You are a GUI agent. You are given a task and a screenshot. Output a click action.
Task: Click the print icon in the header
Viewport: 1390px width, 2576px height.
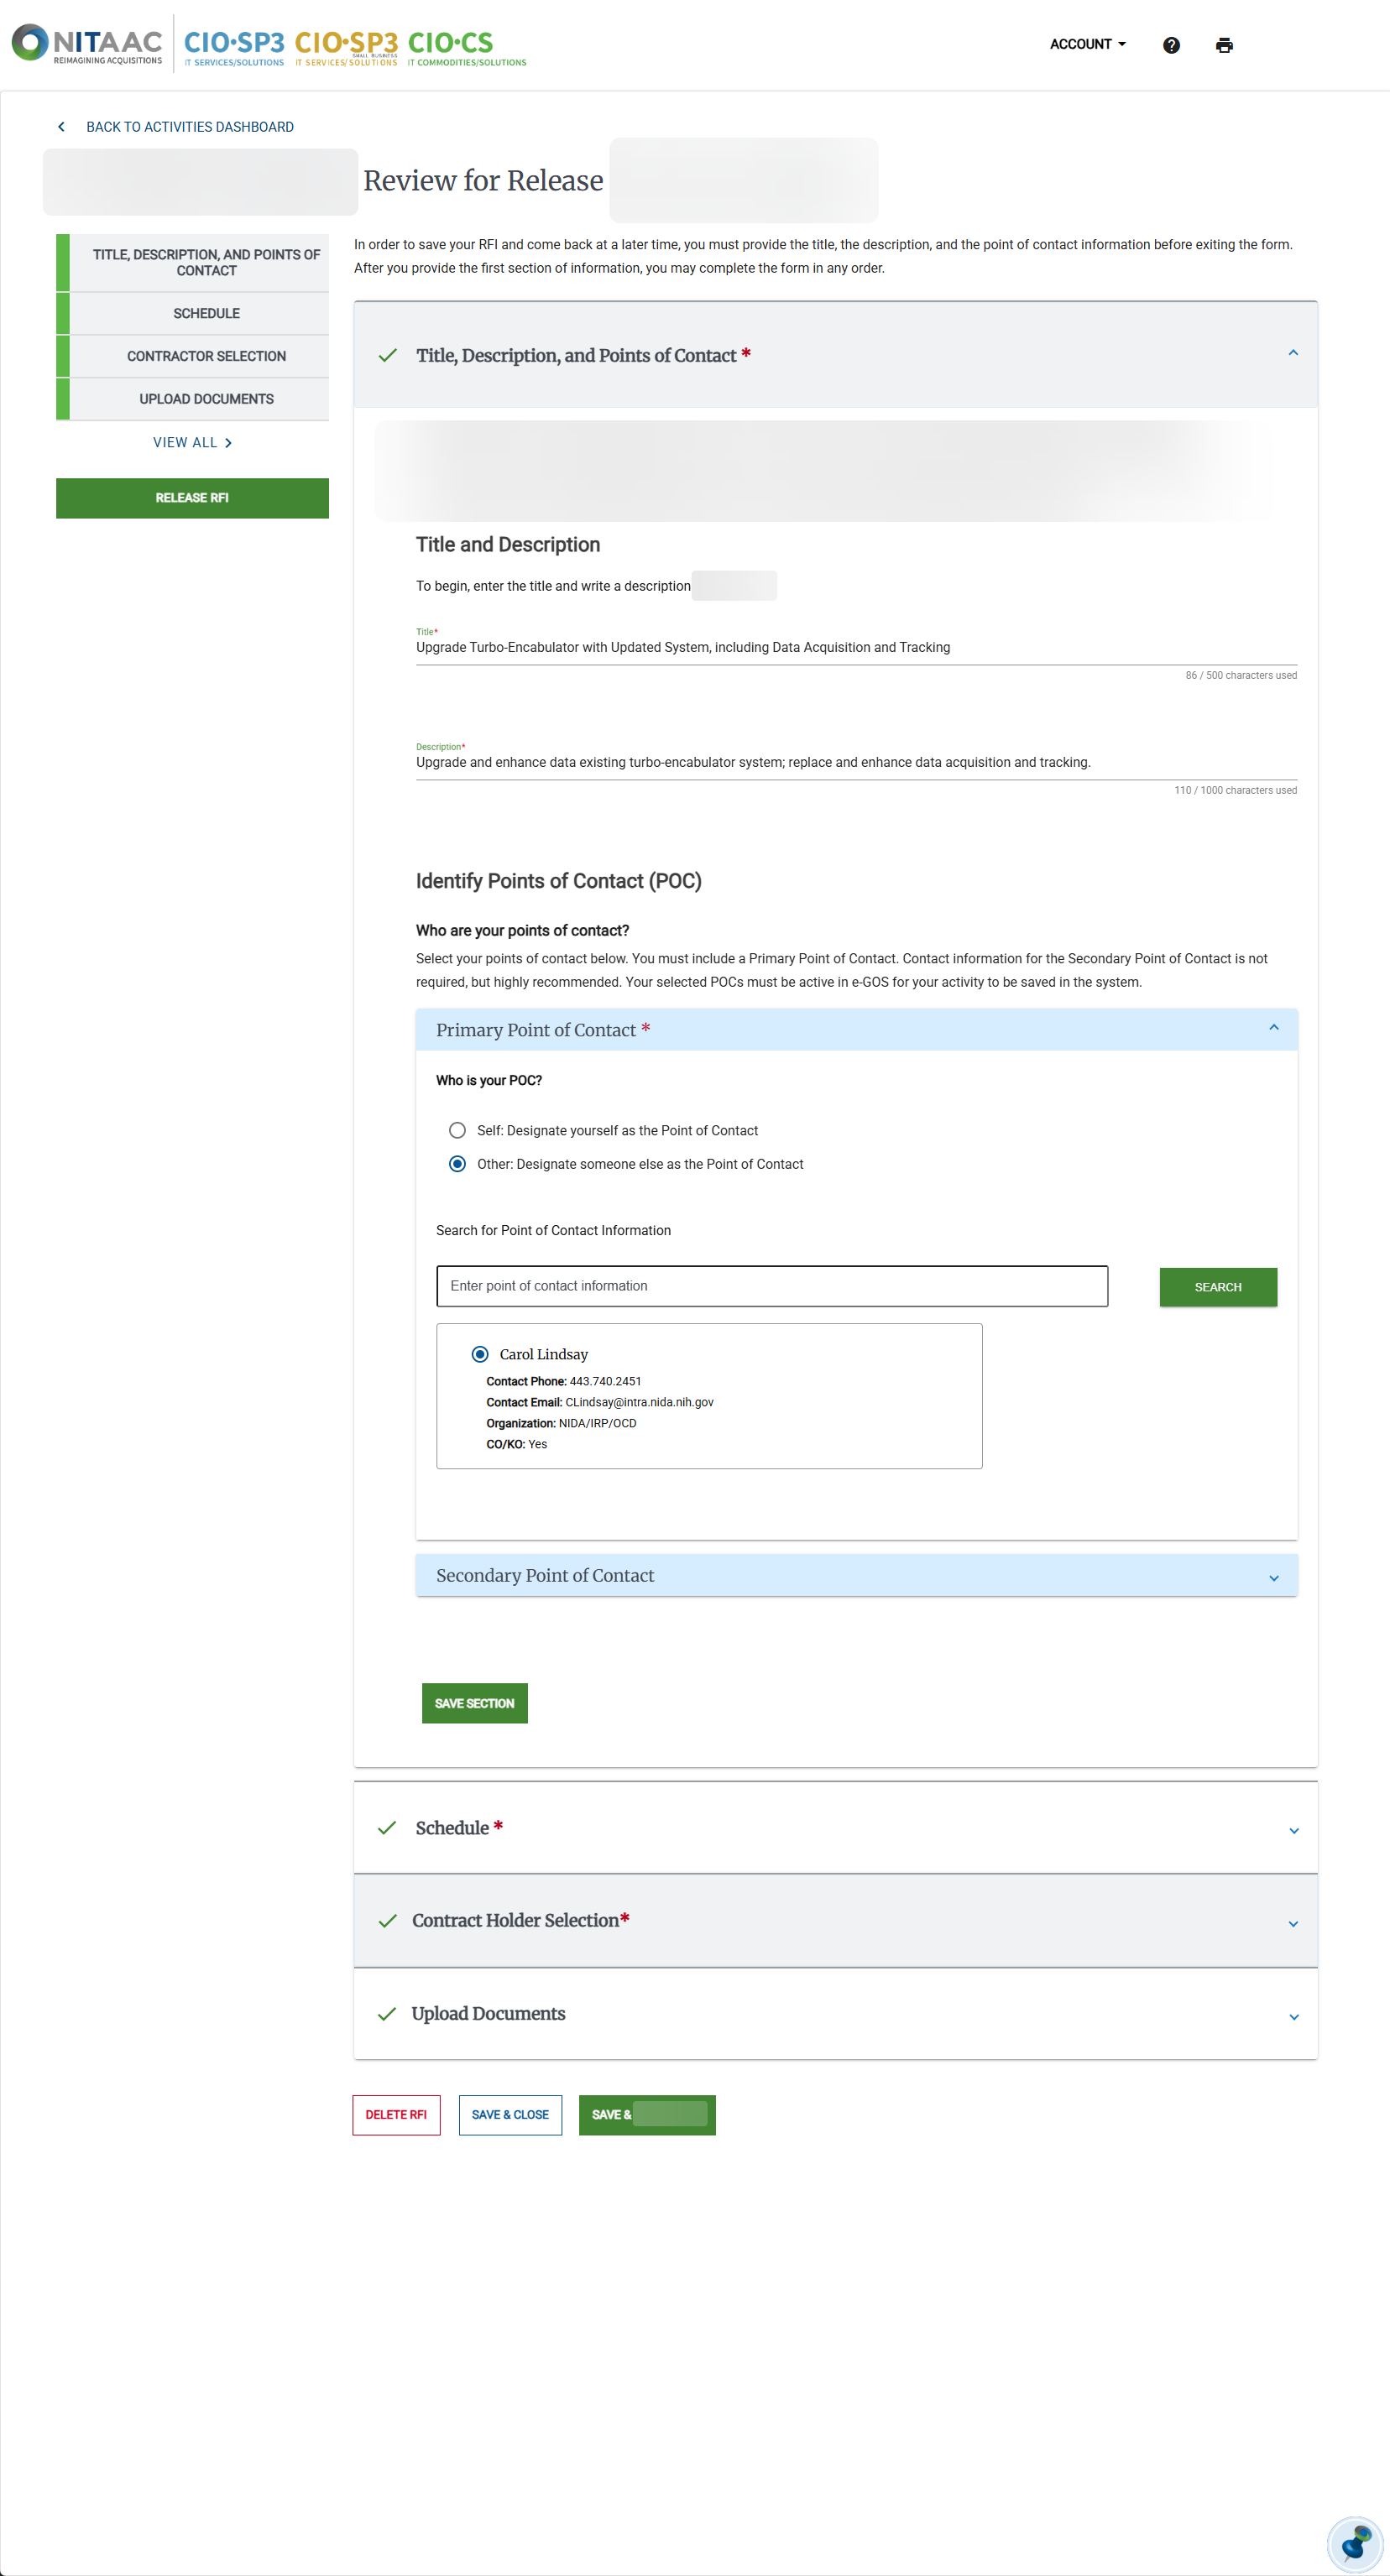point(1224,44)
